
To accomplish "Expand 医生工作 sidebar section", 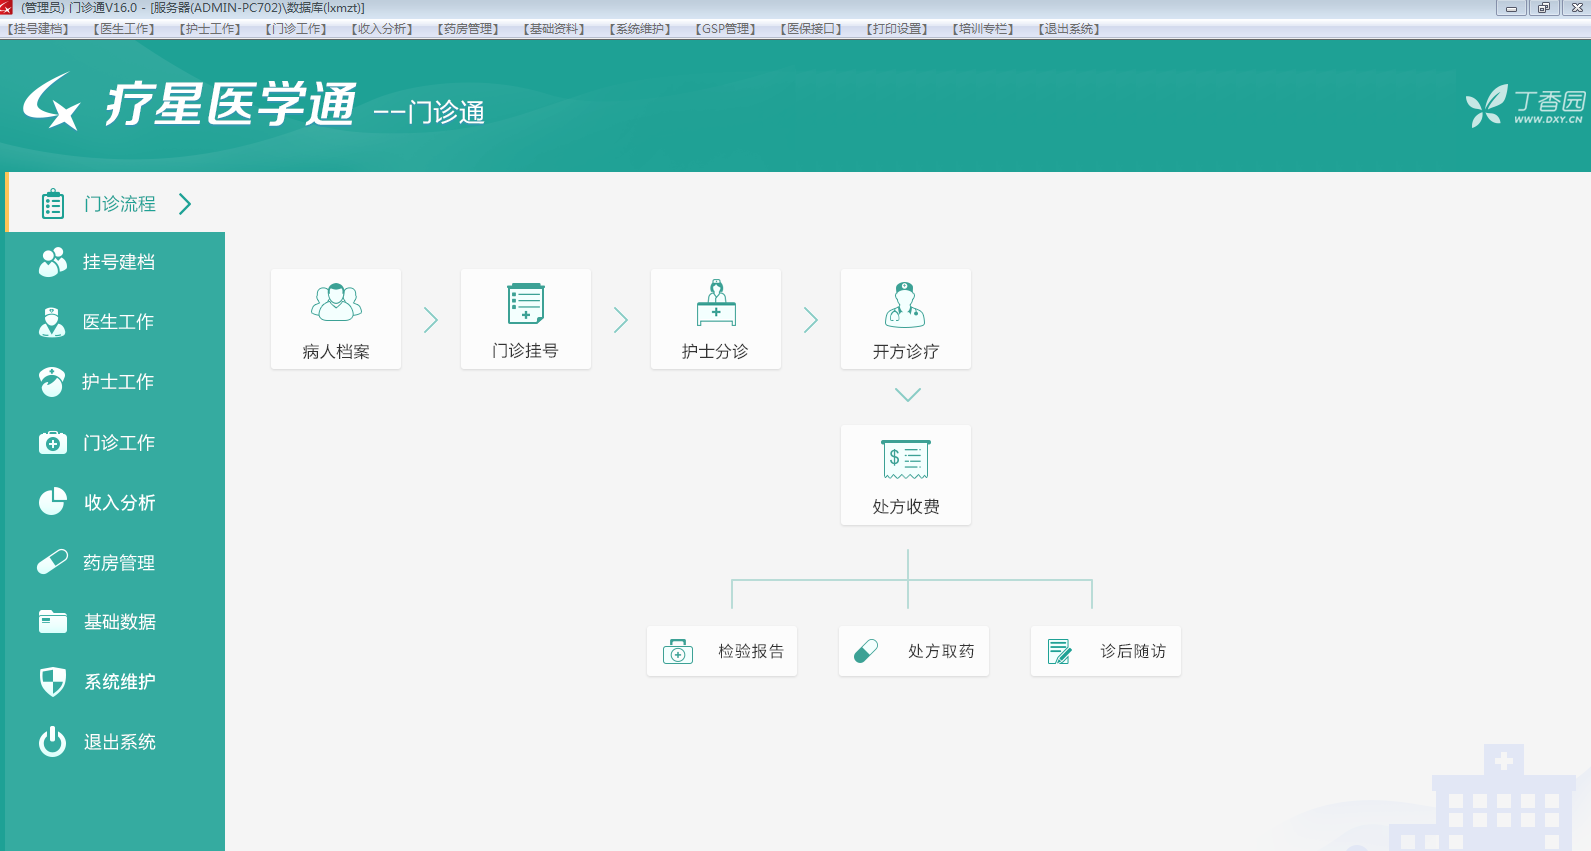I will (118, 322).
